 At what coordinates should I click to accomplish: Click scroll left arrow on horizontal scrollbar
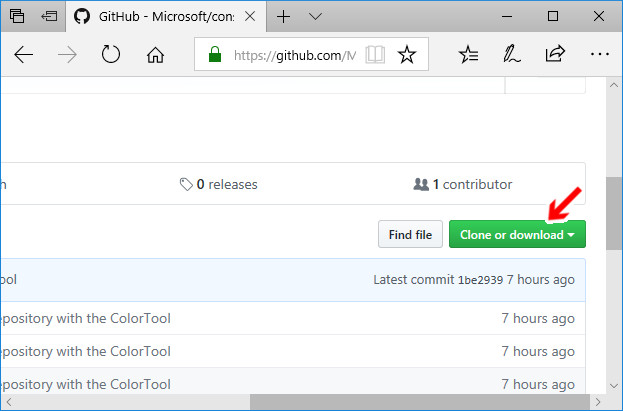(x=8, y=402)
